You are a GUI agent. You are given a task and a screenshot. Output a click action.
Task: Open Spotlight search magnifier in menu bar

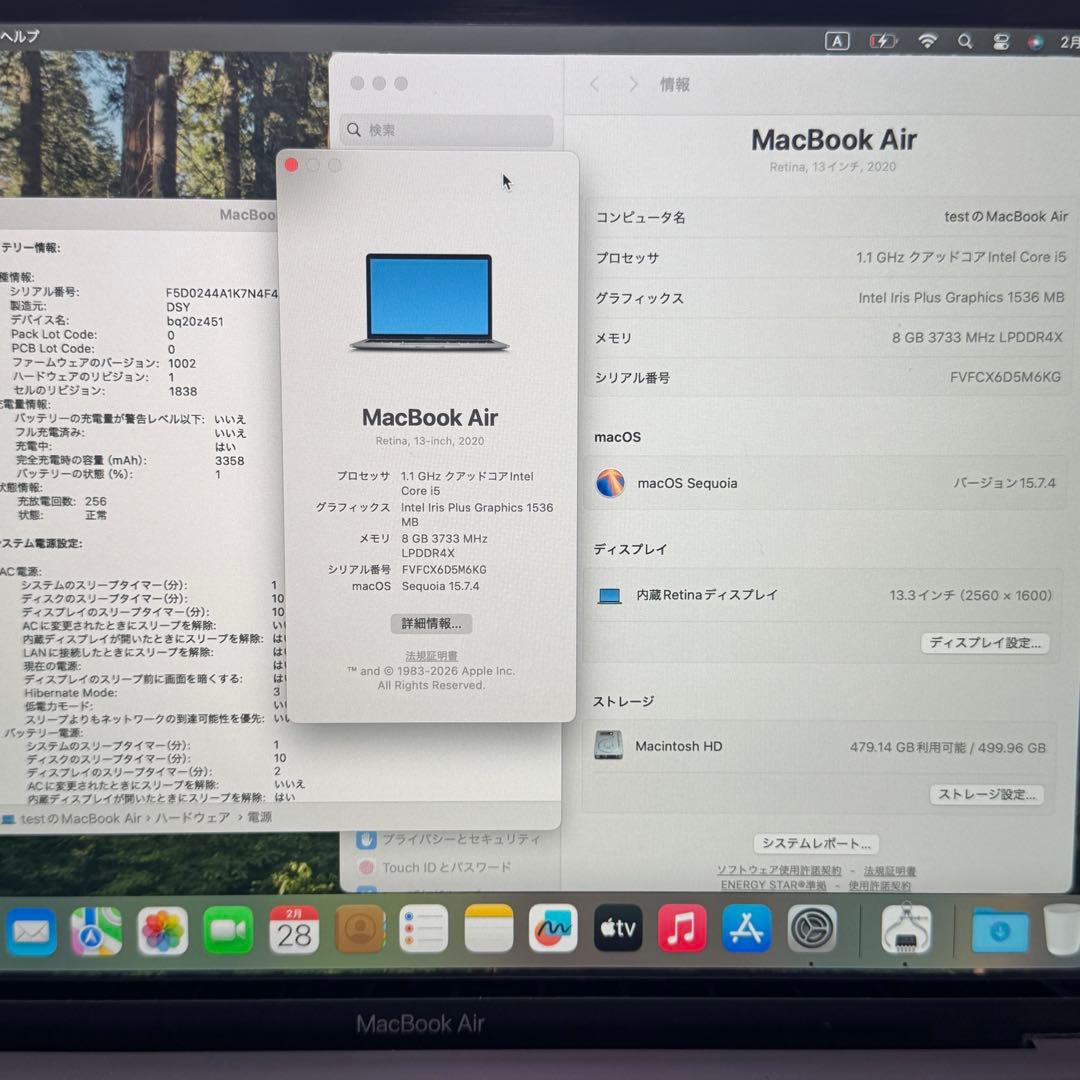point(965,41)
